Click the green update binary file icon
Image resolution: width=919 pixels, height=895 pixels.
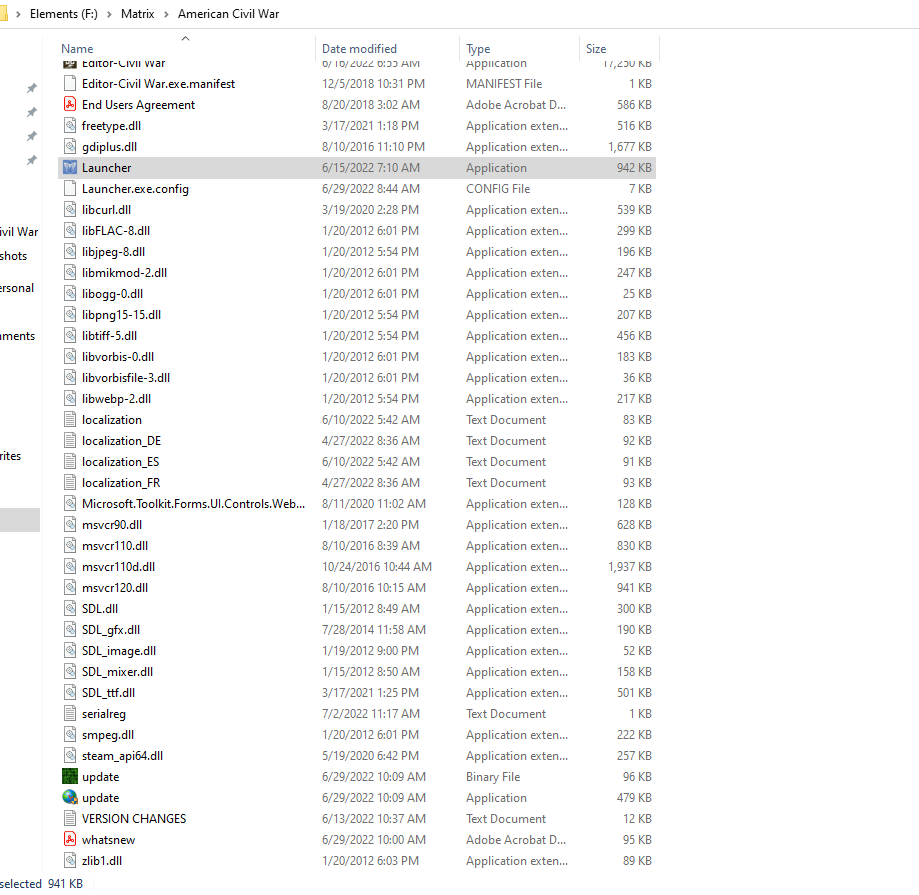pos(70,777)
